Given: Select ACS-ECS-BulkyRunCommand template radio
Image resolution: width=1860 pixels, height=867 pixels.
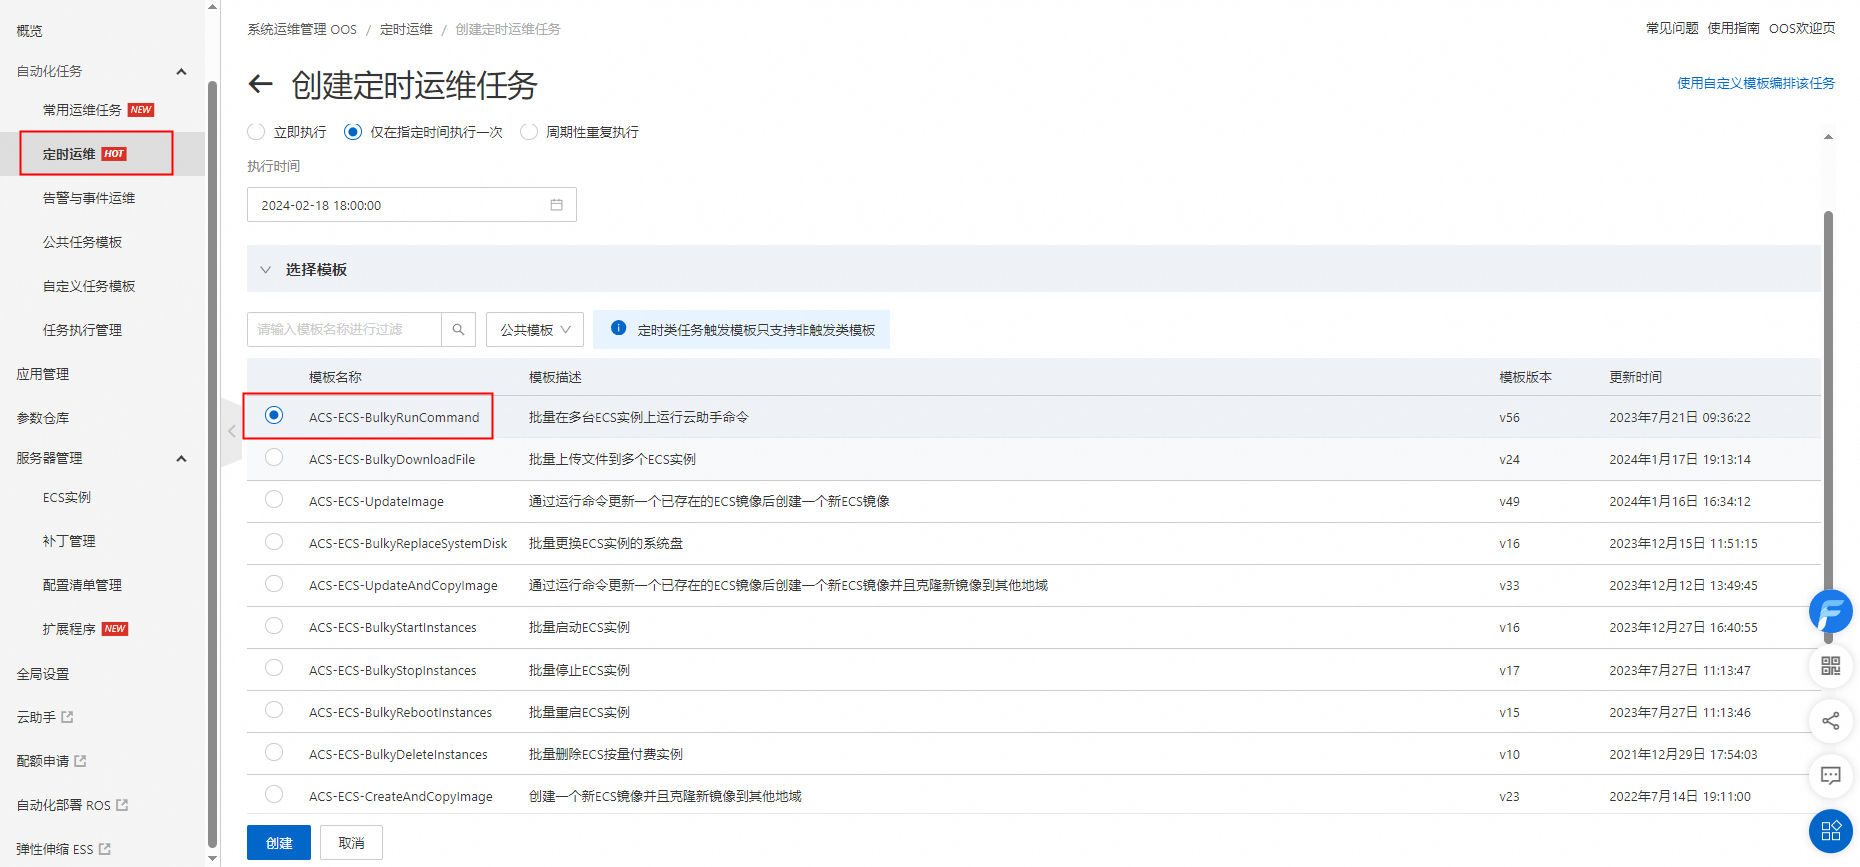Looking at the screenshot, I should pos(274,415).
